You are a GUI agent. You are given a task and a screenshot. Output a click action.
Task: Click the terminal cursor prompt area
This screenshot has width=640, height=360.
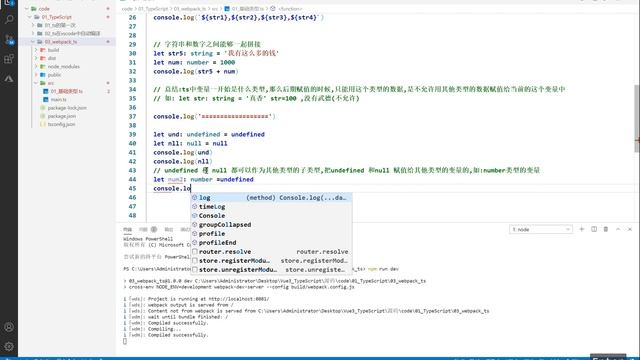pyautogui.click(x=125, y=341)
